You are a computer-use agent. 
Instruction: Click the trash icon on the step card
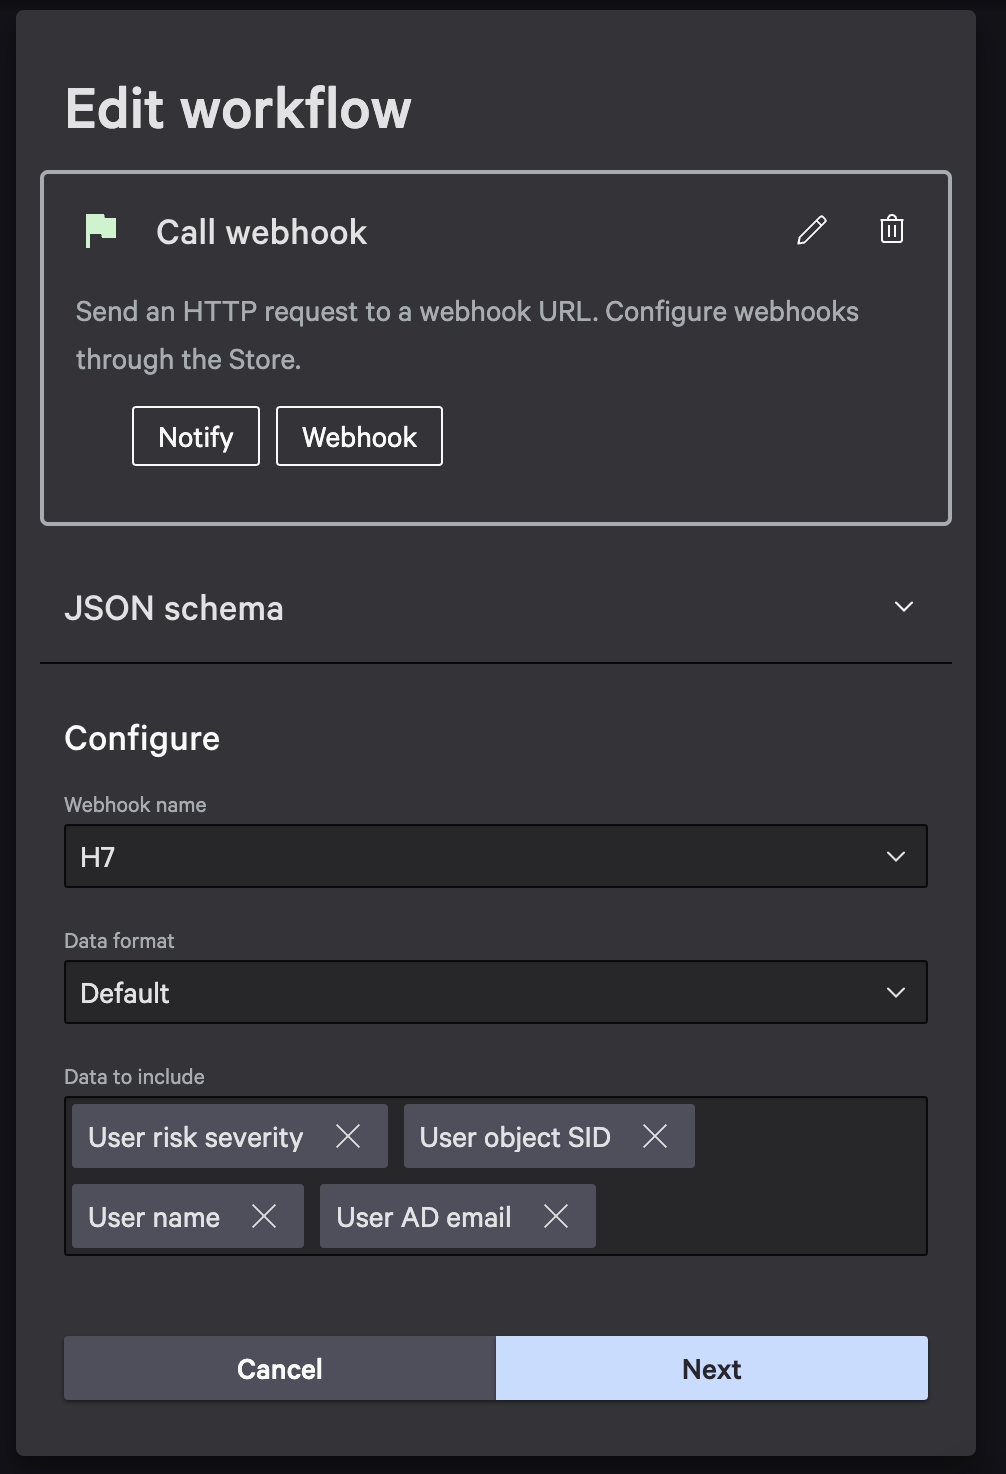tap(890, 230)
